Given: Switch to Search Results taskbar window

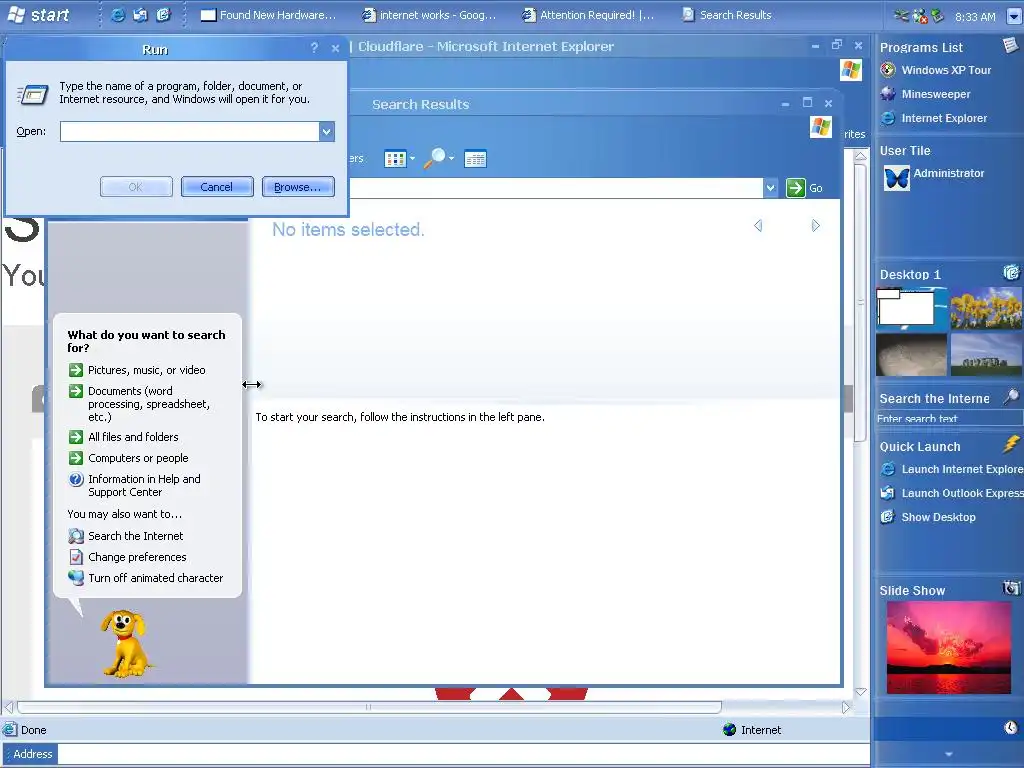Looking at the screenshot, I should [x=727, y=14].
